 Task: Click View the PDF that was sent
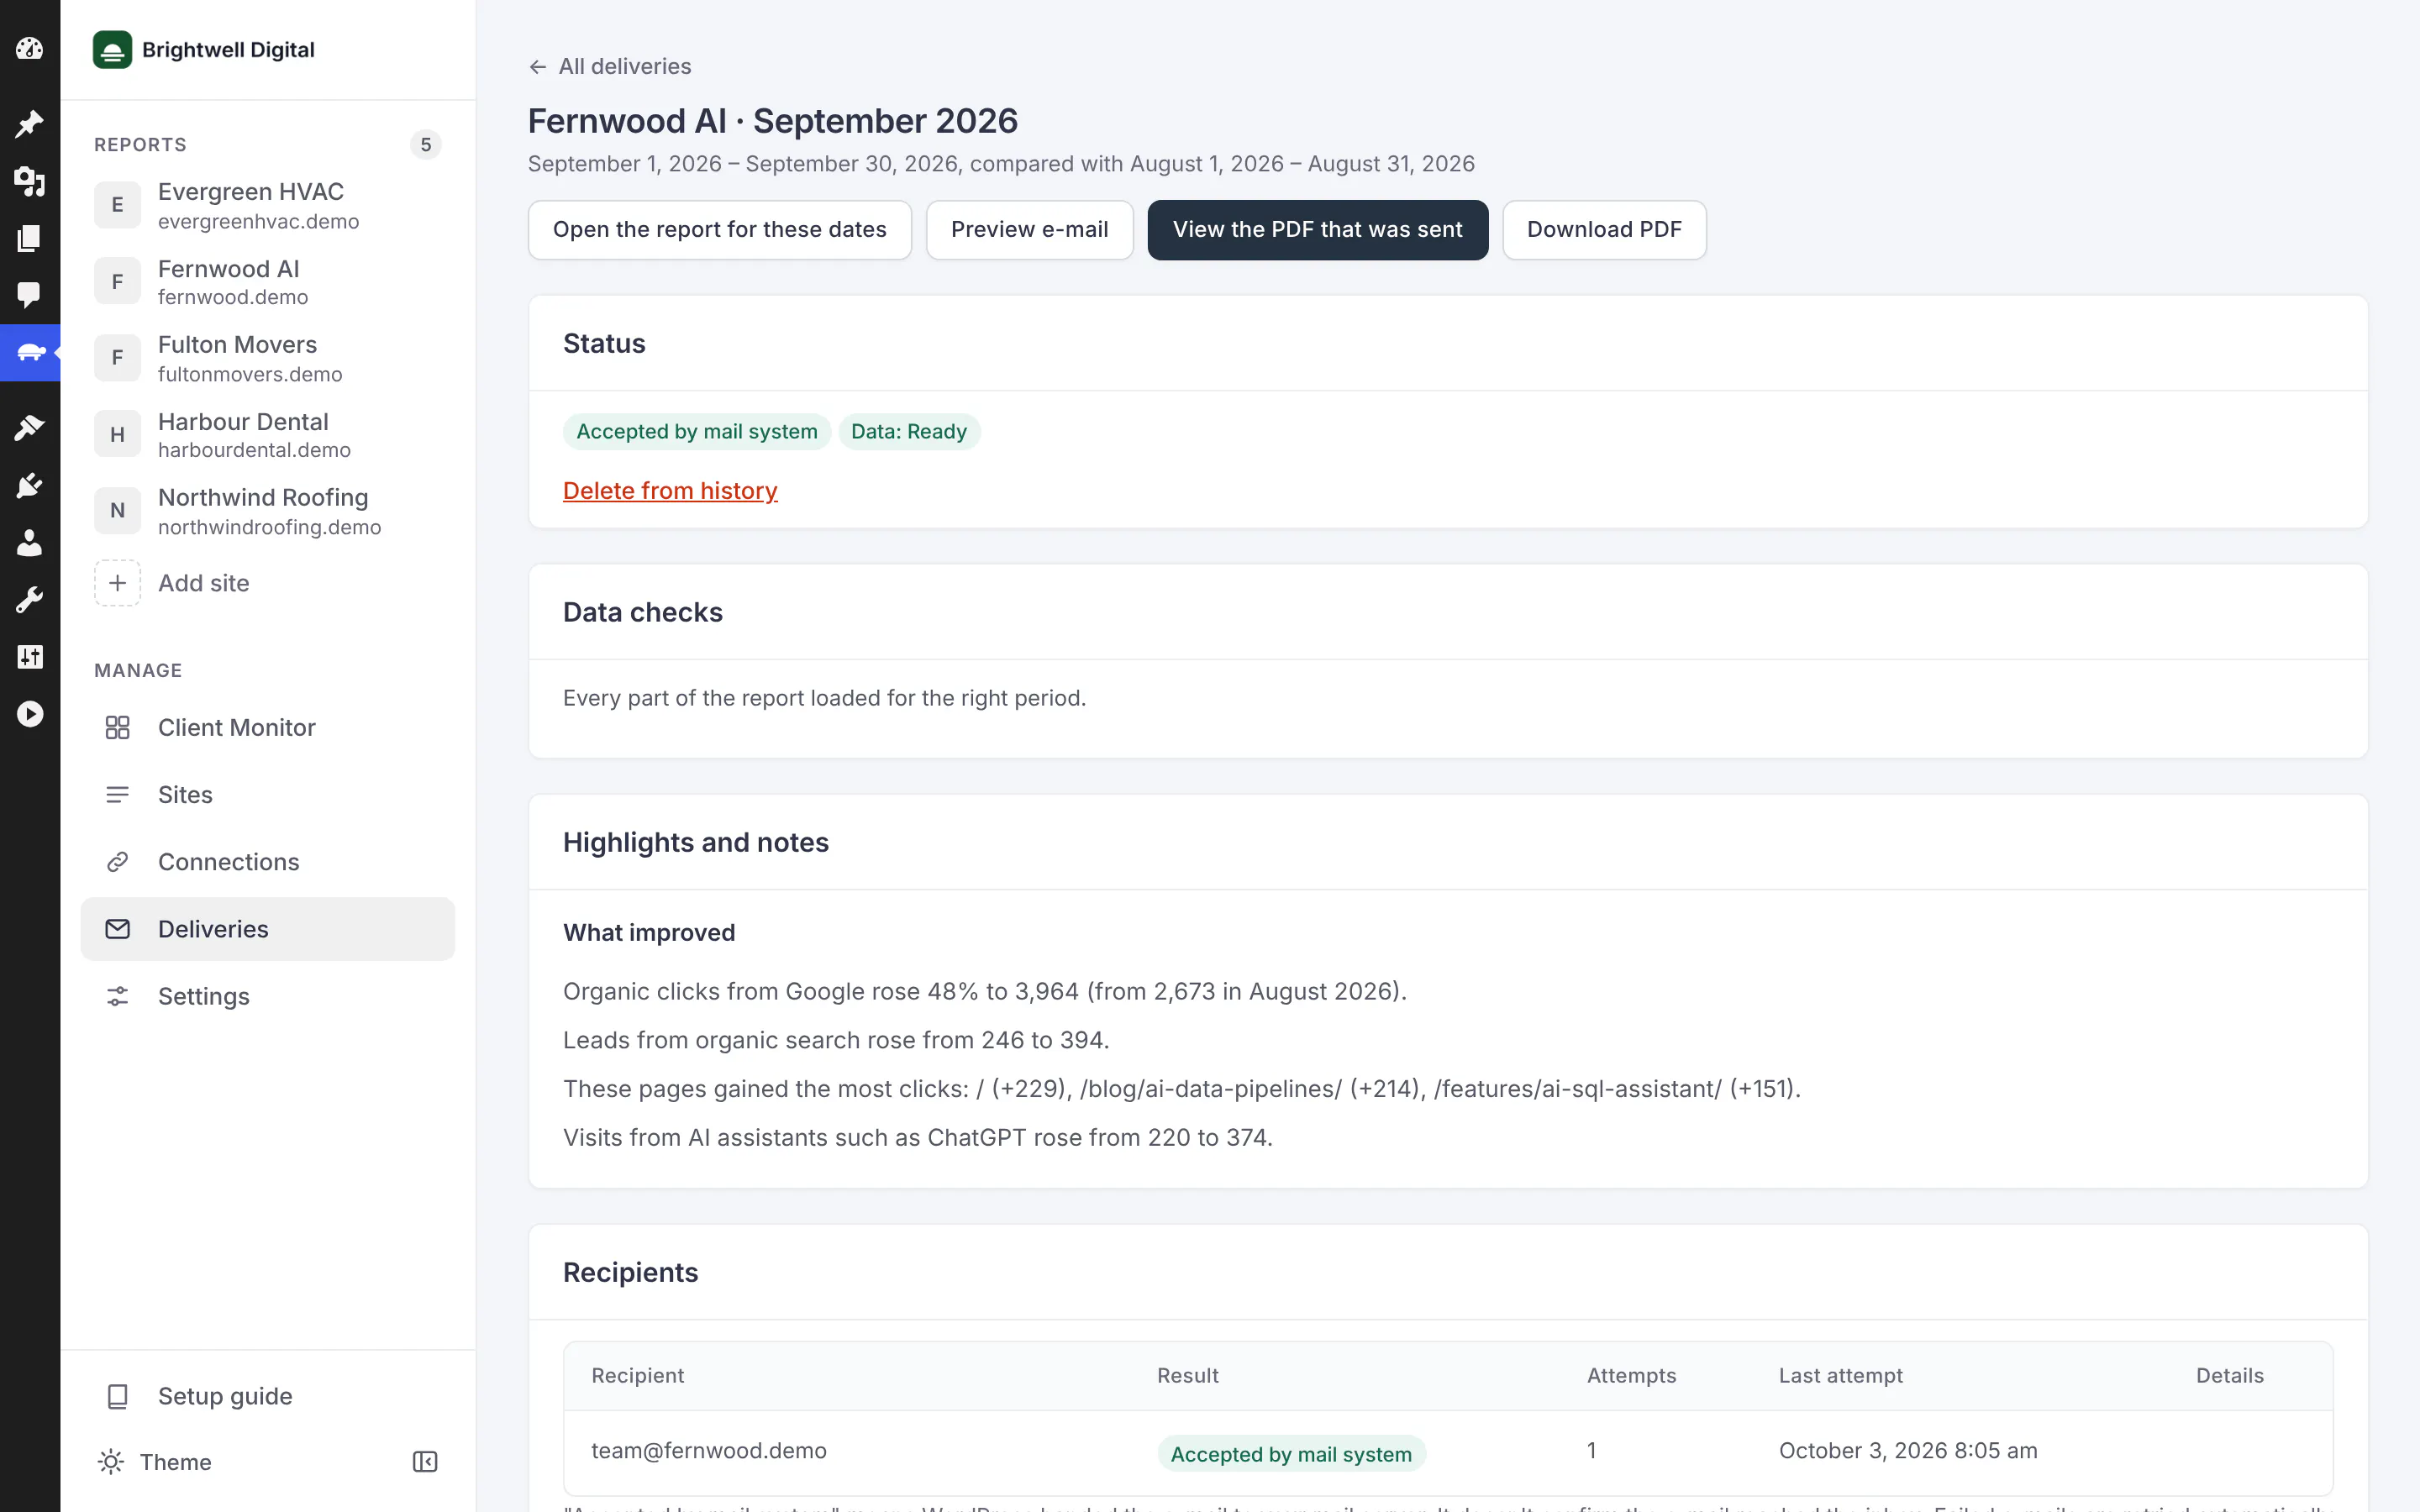tap(1317, 230)
